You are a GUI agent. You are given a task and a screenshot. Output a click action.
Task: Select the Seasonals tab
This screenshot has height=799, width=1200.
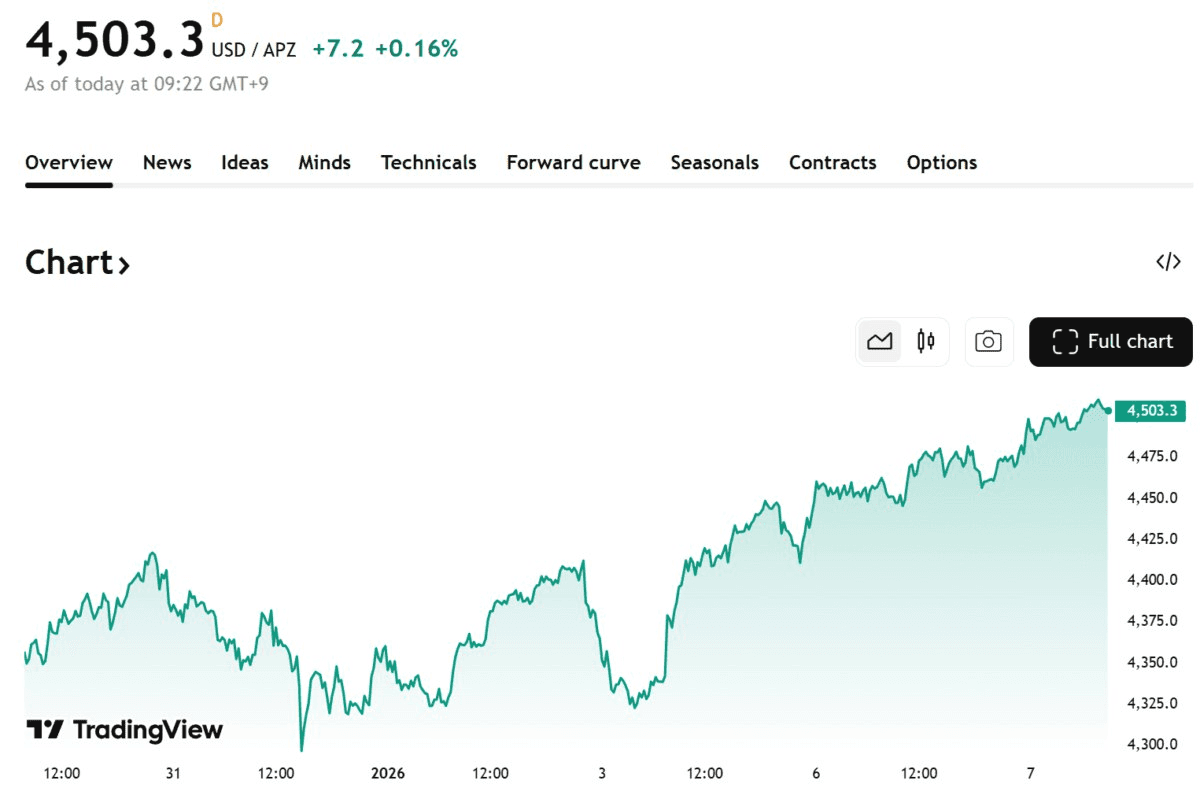[714, 162]
